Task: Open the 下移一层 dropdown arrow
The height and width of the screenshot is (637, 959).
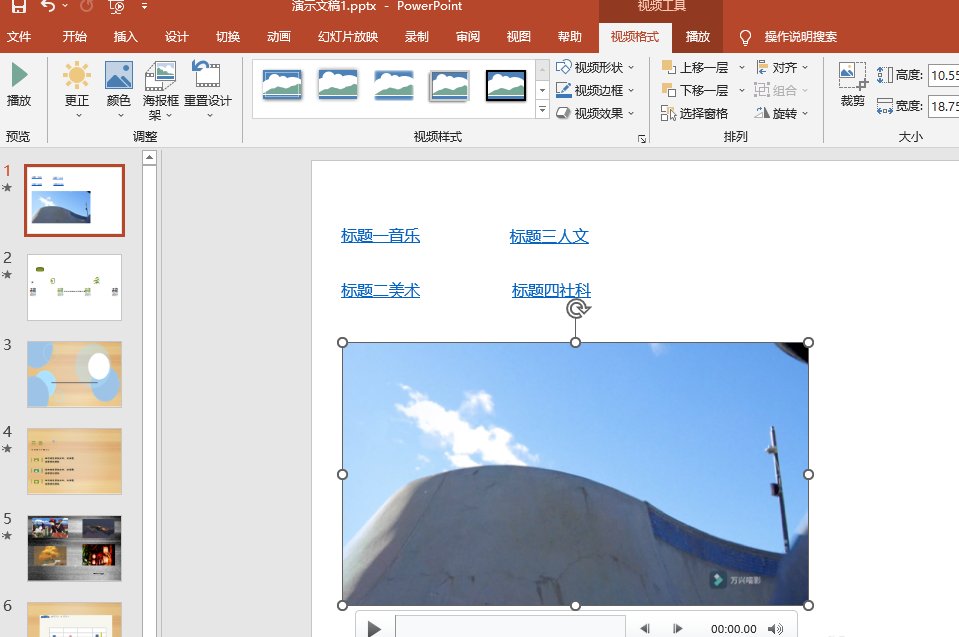Action: point(741,90)
